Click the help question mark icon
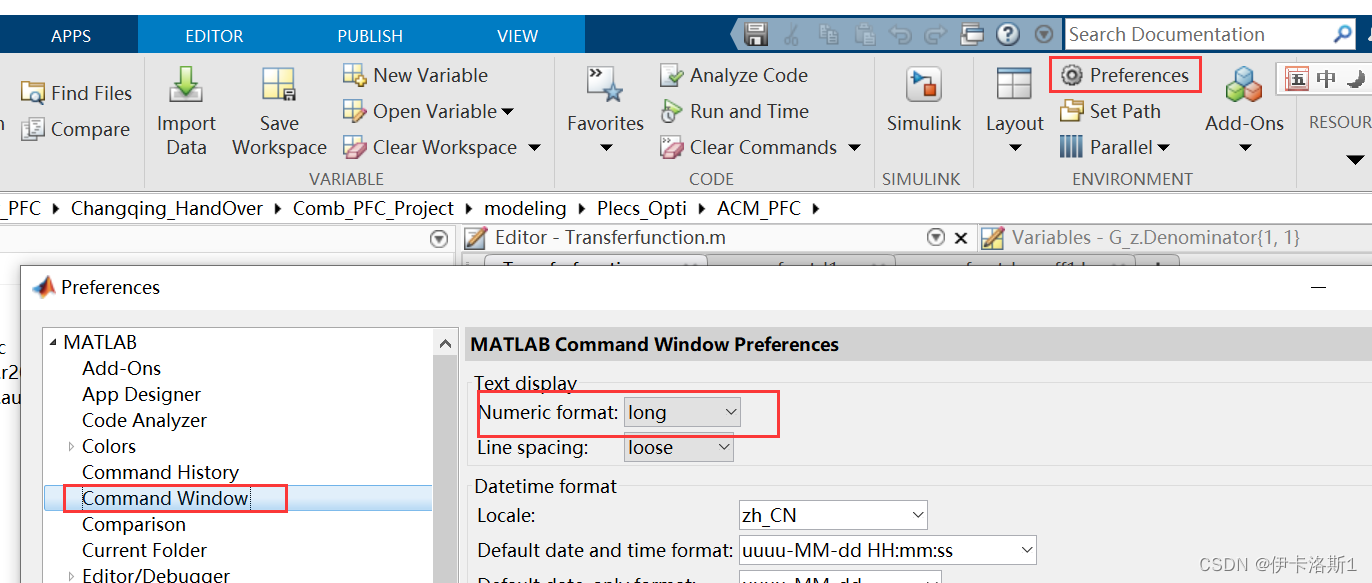This screenshot has width=1372, height=583. (1008, 33)
